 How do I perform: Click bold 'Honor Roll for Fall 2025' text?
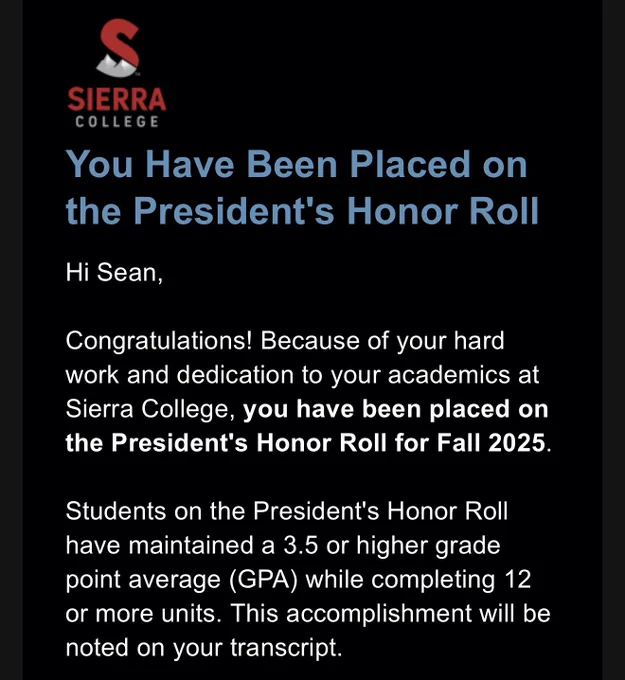[x=401, y=443]
